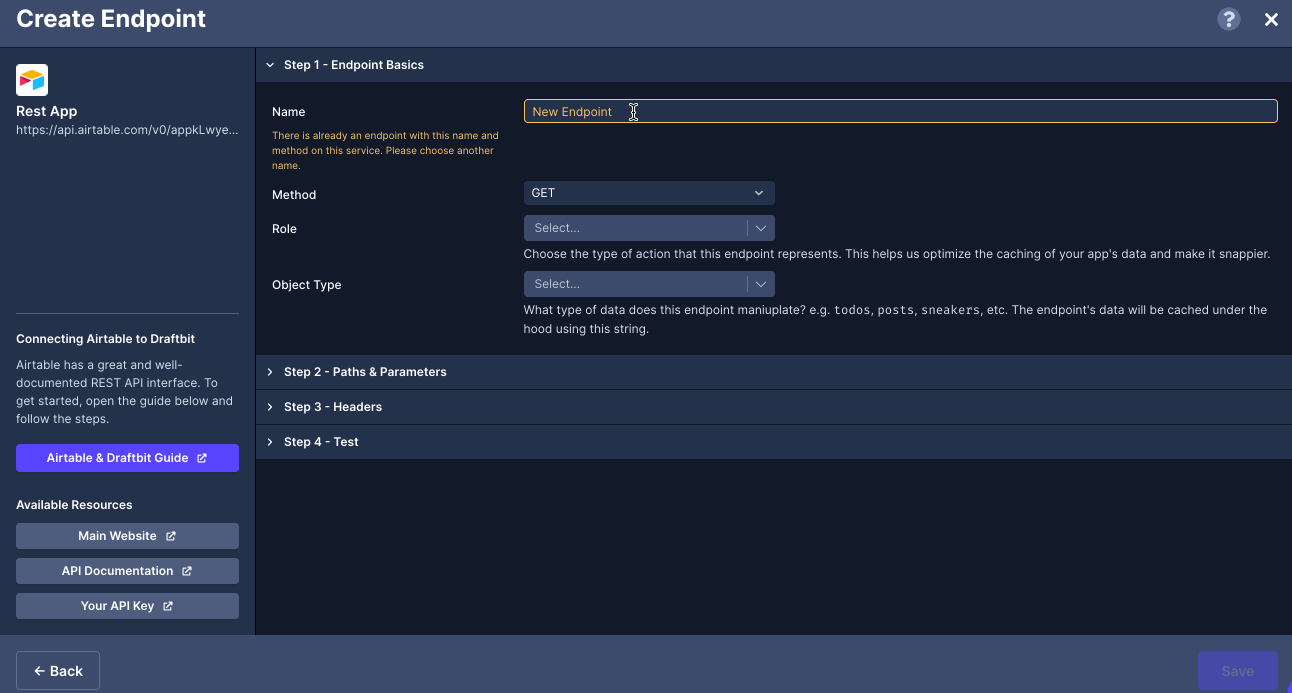Go back with the Back button
This screenshot has height=693, width=1292.
point(58,671)
